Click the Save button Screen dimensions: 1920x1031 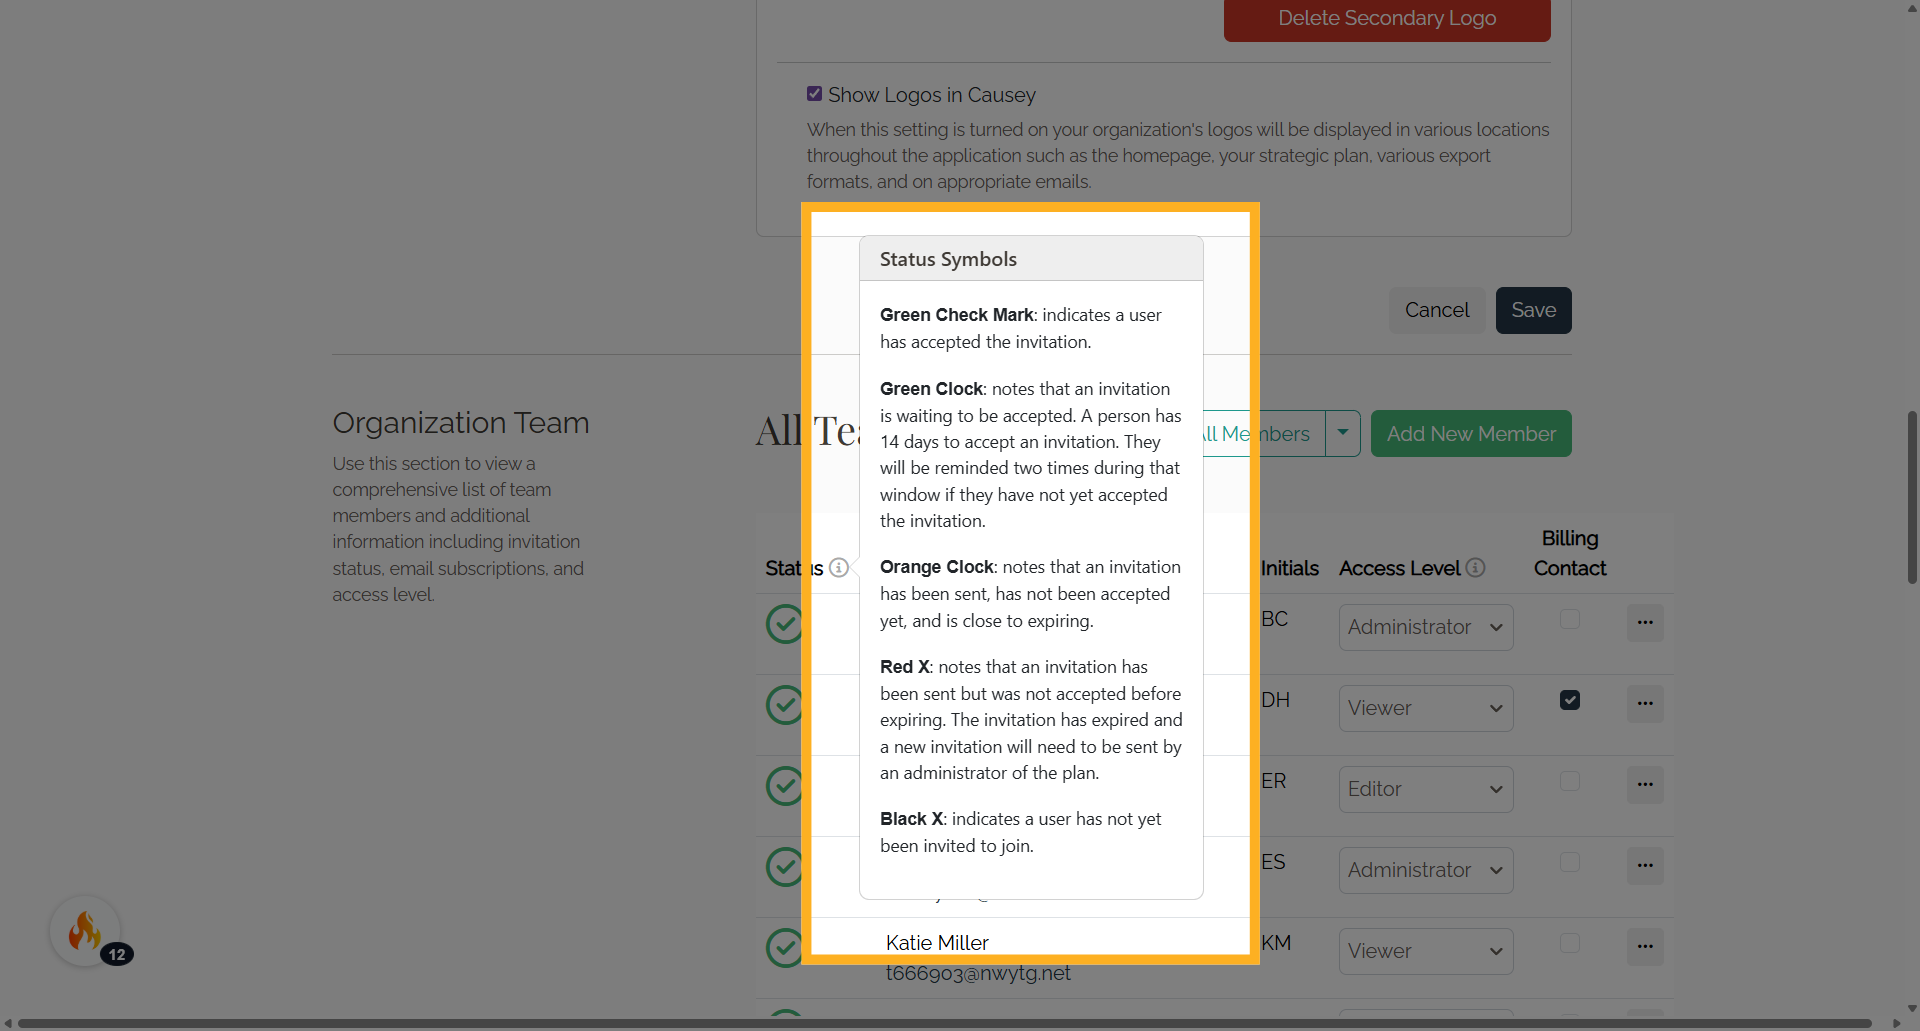pos(1534,310)
